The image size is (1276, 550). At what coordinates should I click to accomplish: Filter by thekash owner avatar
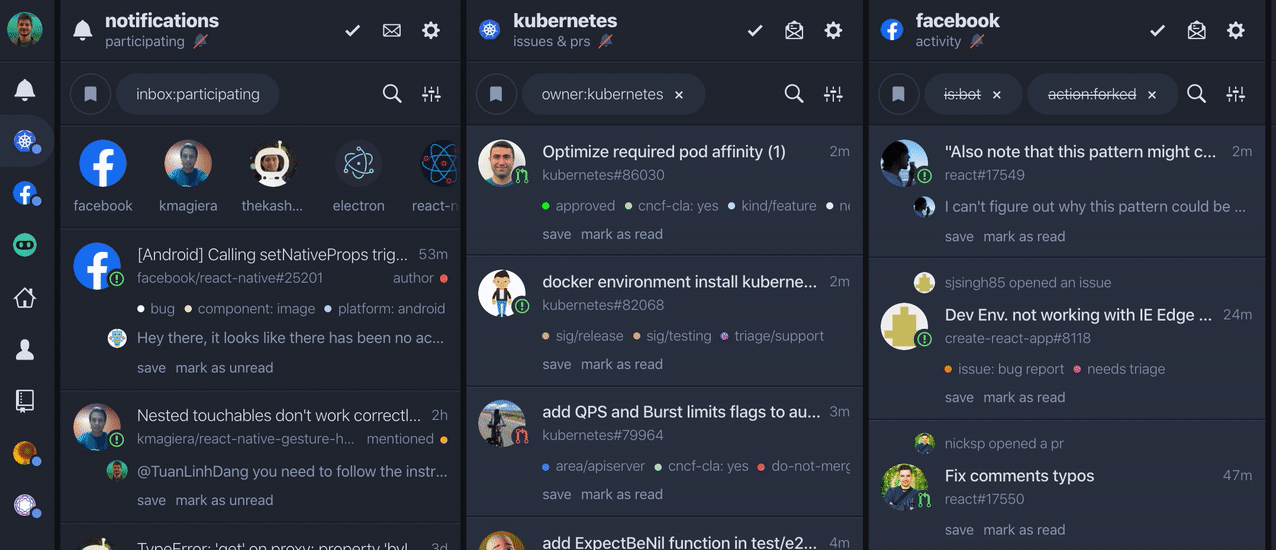tap(273, 164)
